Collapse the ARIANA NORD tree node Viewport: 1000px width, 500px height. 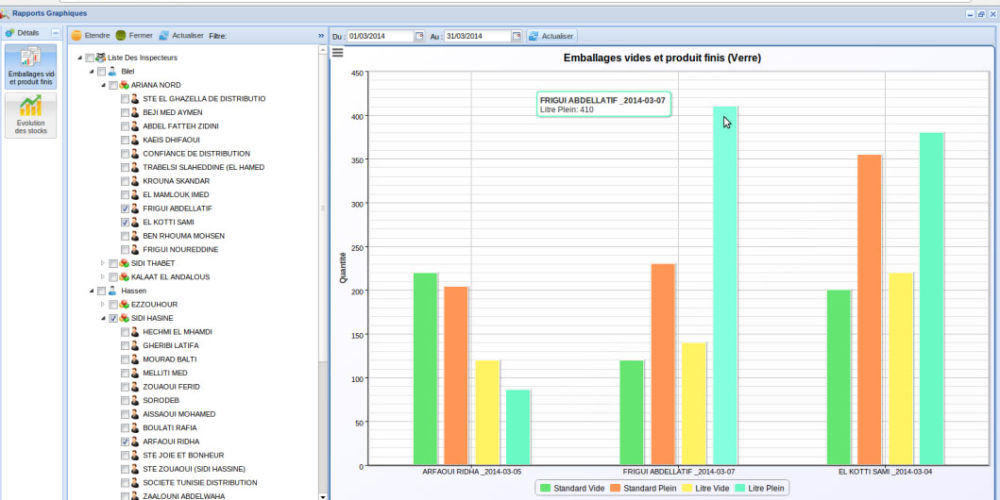[x=102, y=86]
